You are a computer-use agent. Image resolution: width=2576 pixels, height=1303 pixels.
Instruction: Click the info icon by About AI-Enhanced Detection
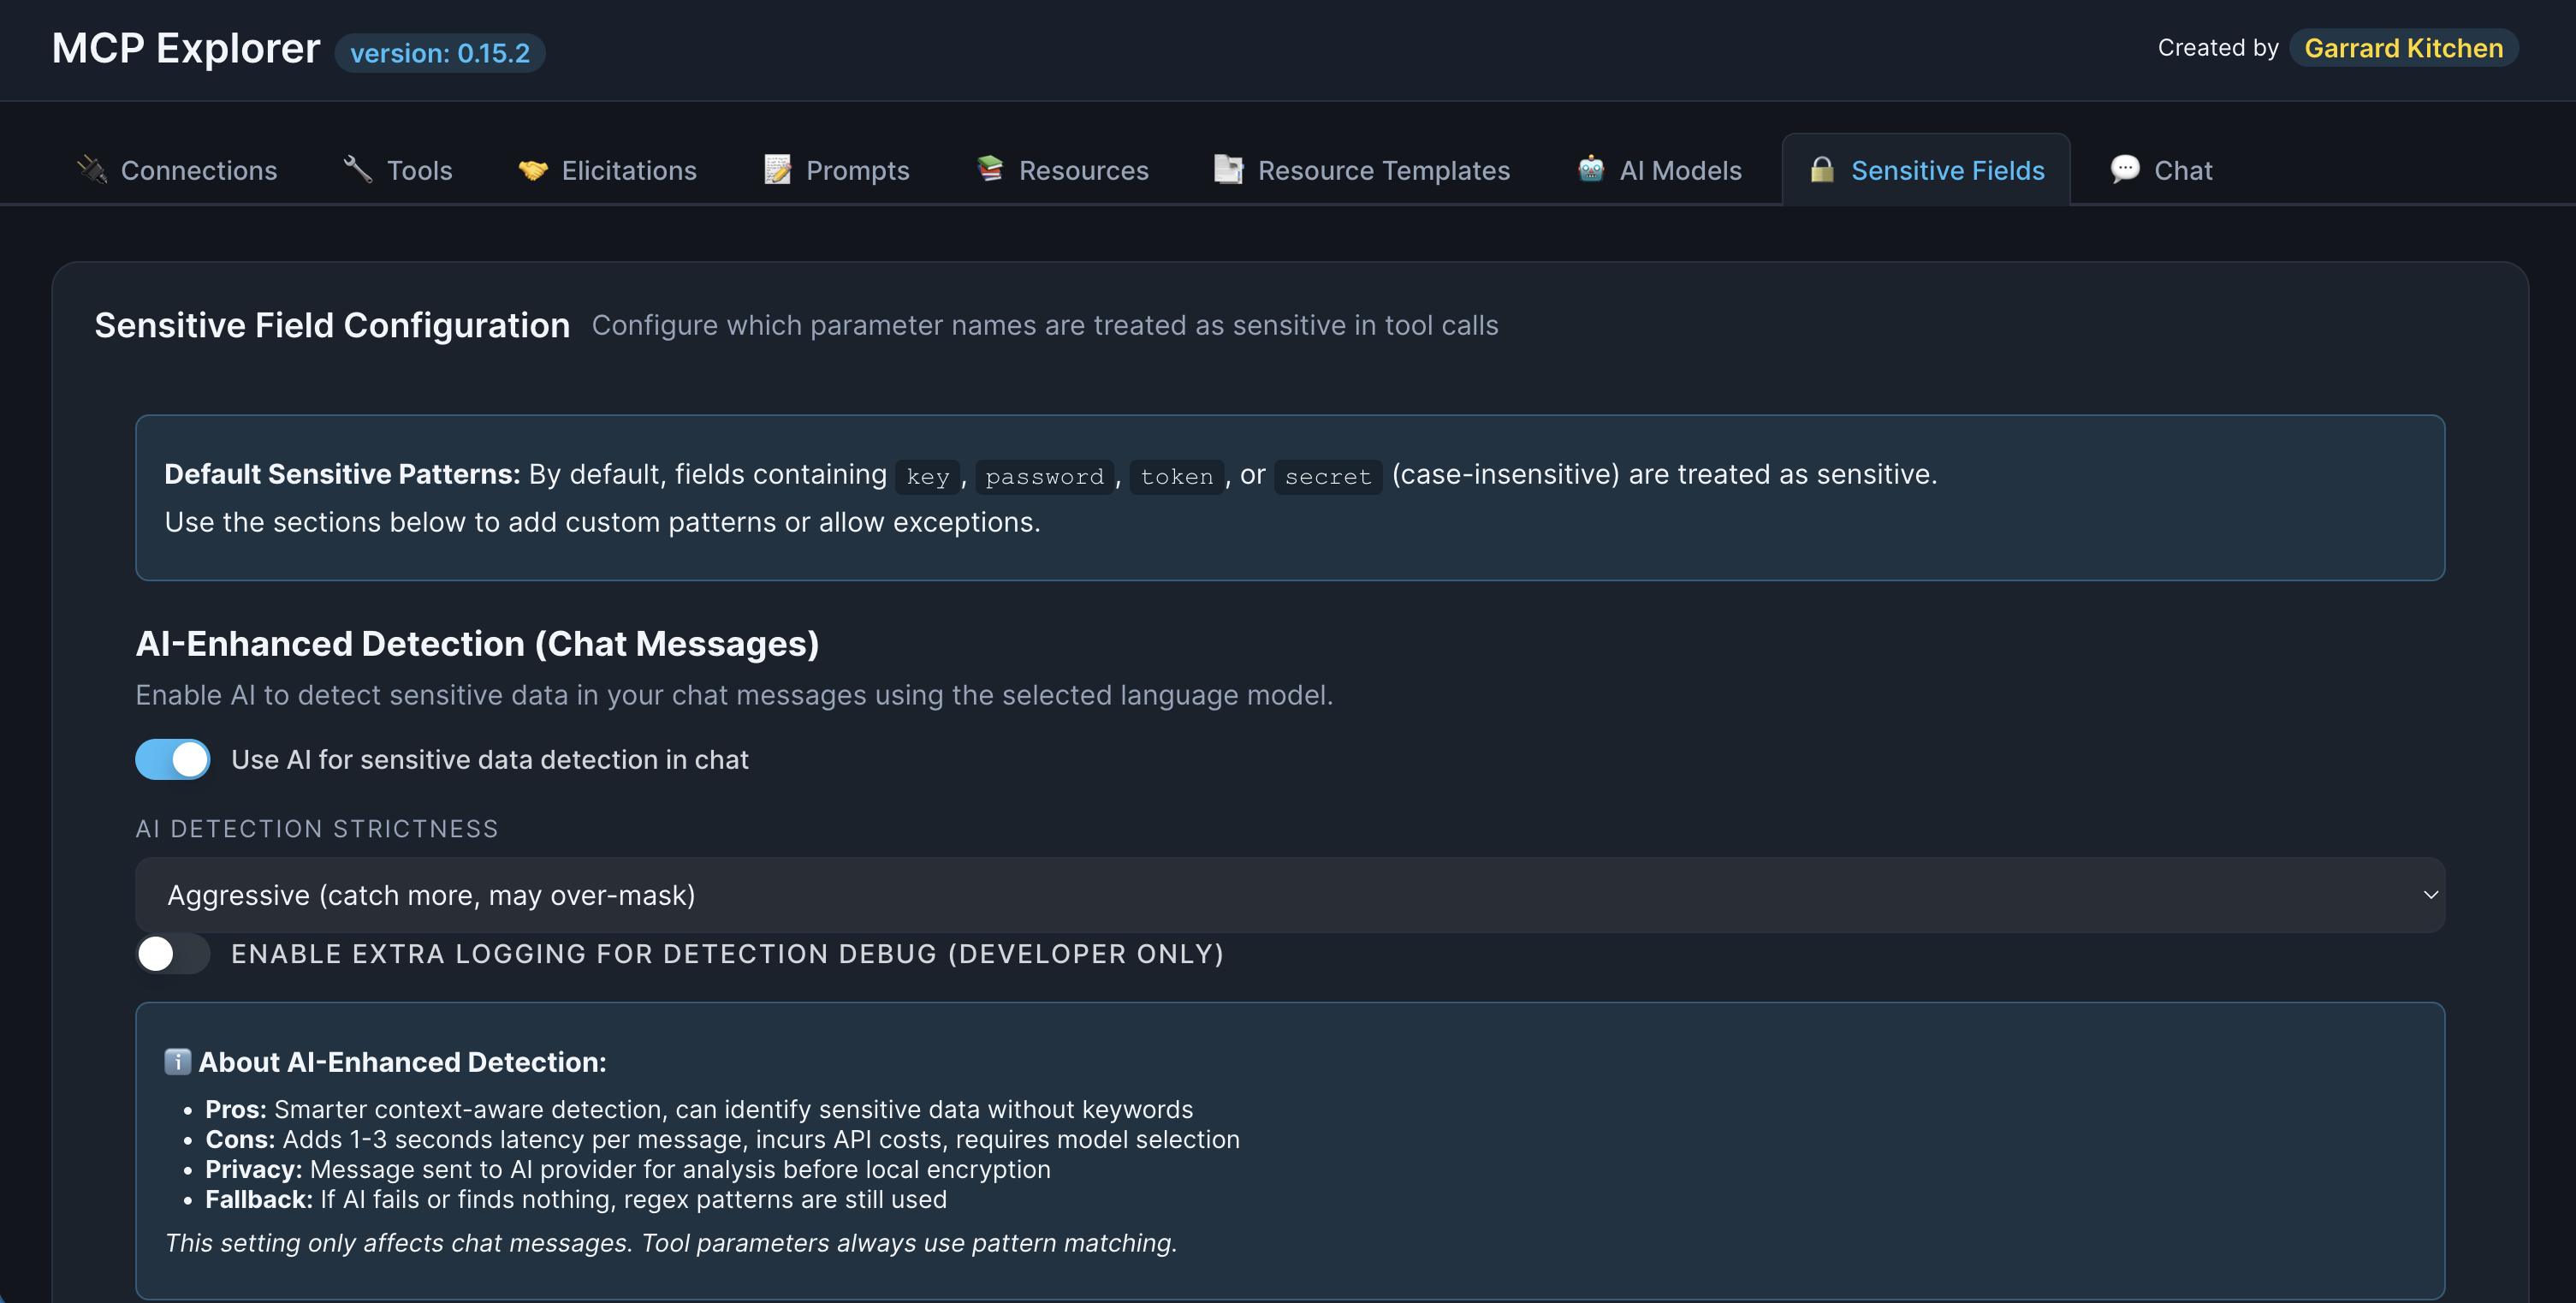pos(177,1061)
